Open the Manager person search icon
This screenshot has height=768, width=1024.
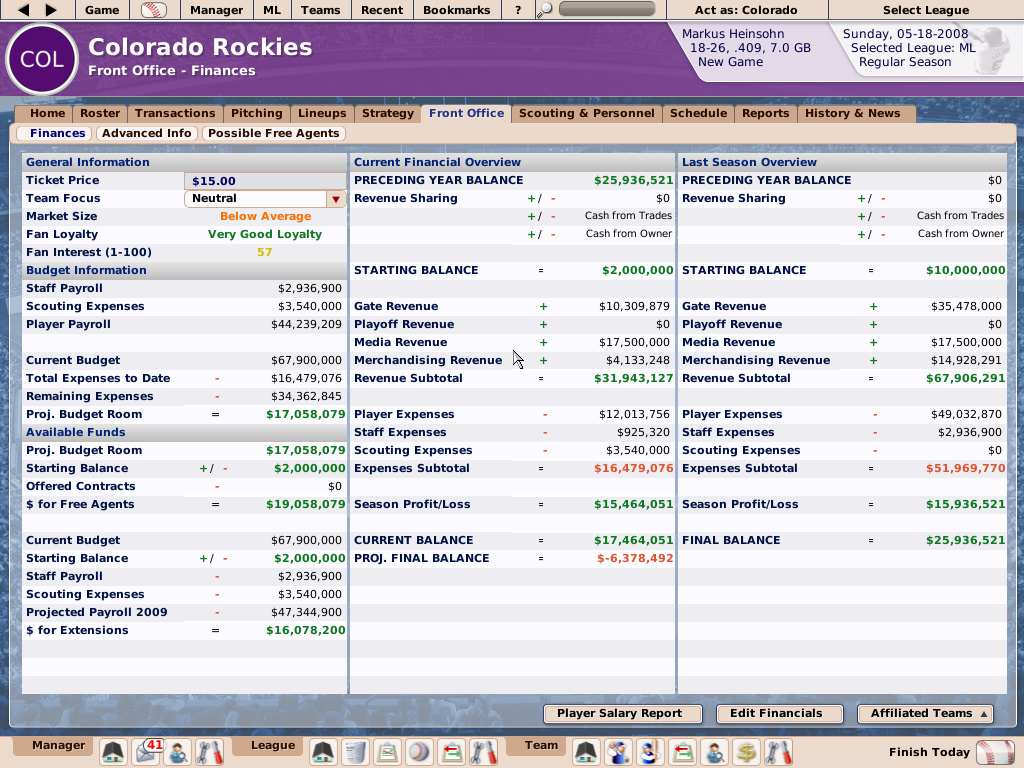click(x=178, y=752)
